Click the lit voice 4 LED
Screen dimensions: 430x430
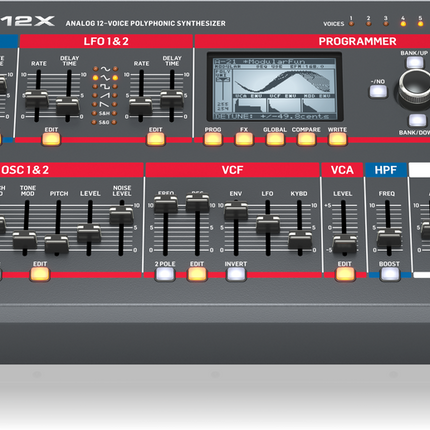pyautogui.click(x=403, y=24)
